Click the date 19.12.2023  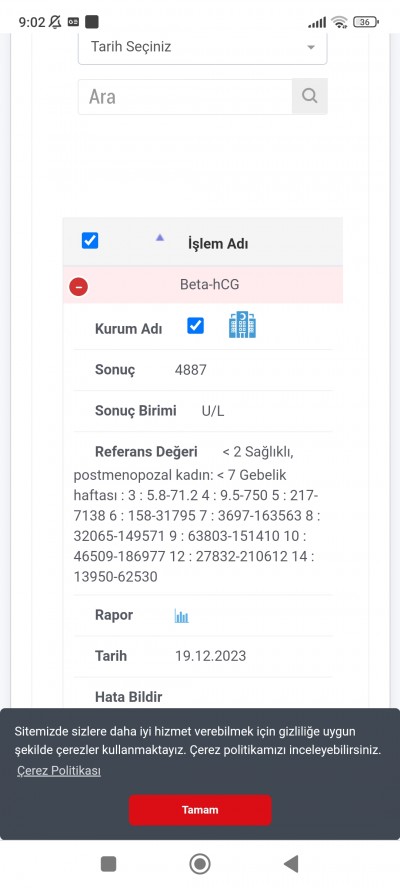pos(210,656)
